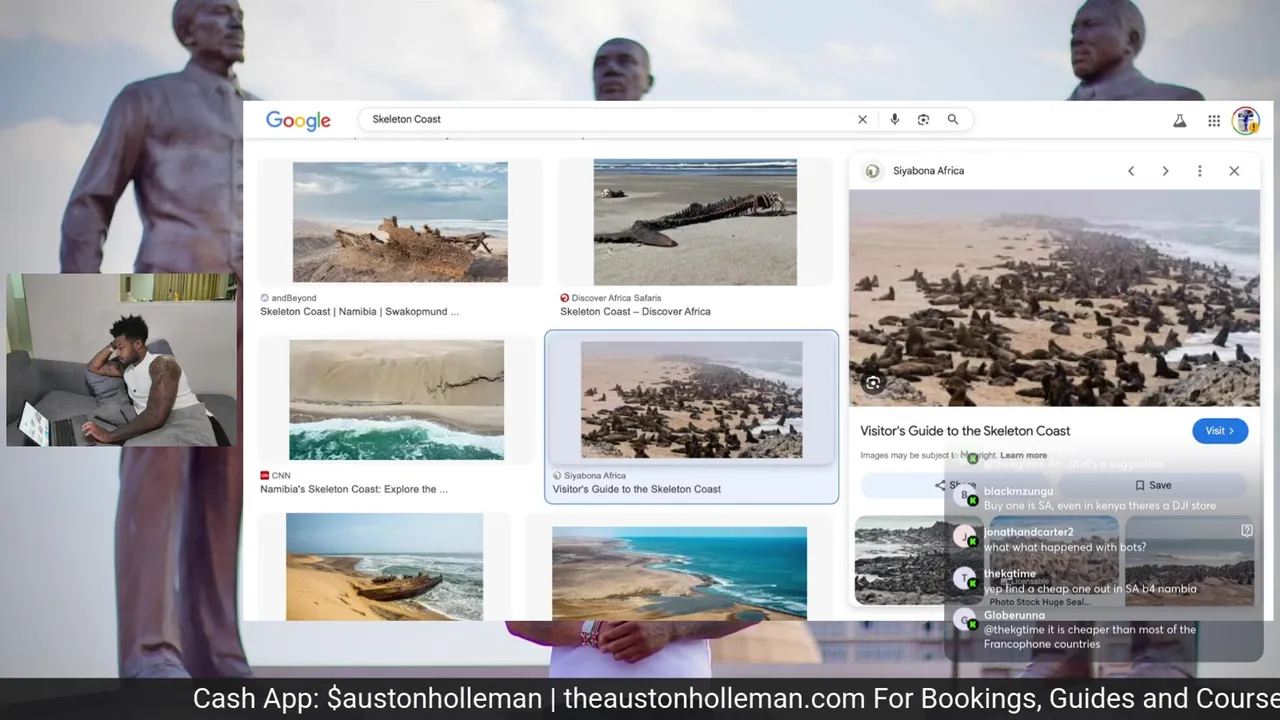This screenshot has width=1280, height=720.
Task: Open Google Lens image search icon
Action: 923,119
